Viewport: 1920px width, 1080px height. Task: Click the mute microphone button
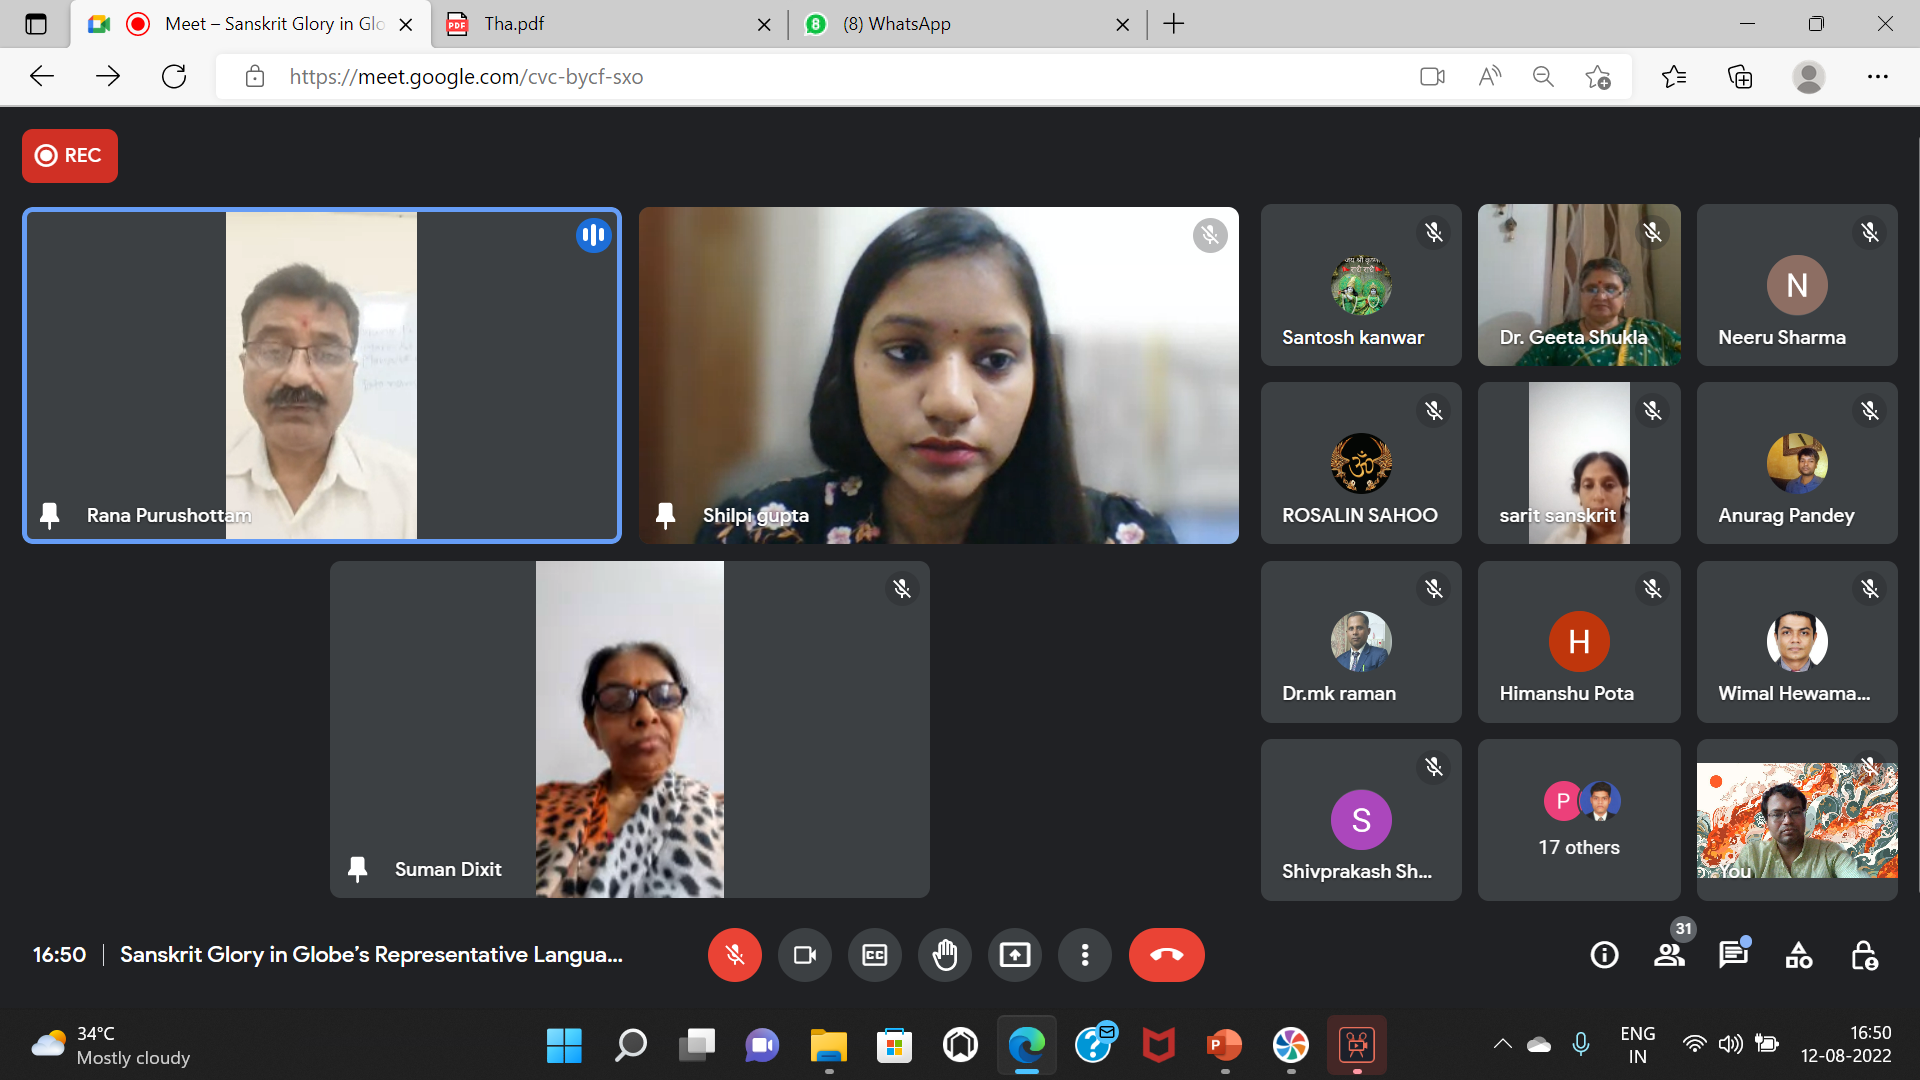(x=735, y=955)
